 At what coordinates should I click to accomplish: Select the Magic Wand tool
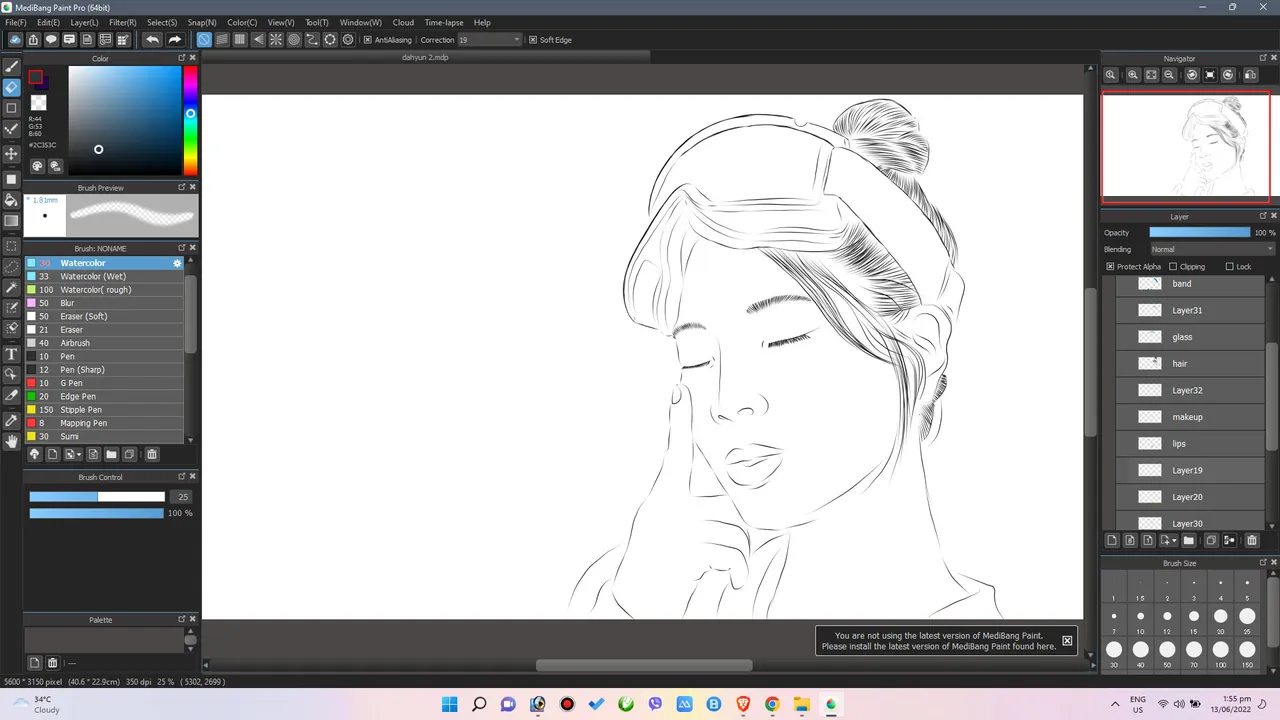click(12, 288)
